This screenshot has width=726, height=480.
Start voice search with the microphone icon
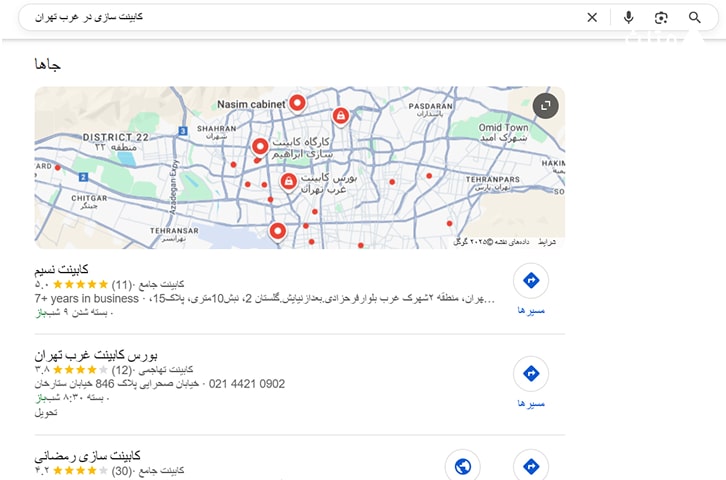628,18
